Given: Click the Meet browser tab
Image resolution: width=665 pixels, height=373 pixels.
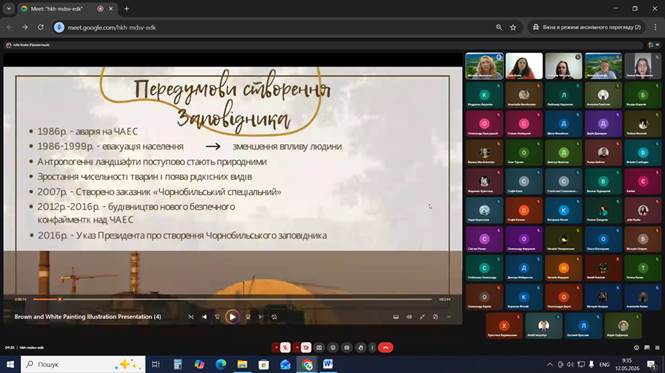Looking at the screenshot, I should point(68,8).
